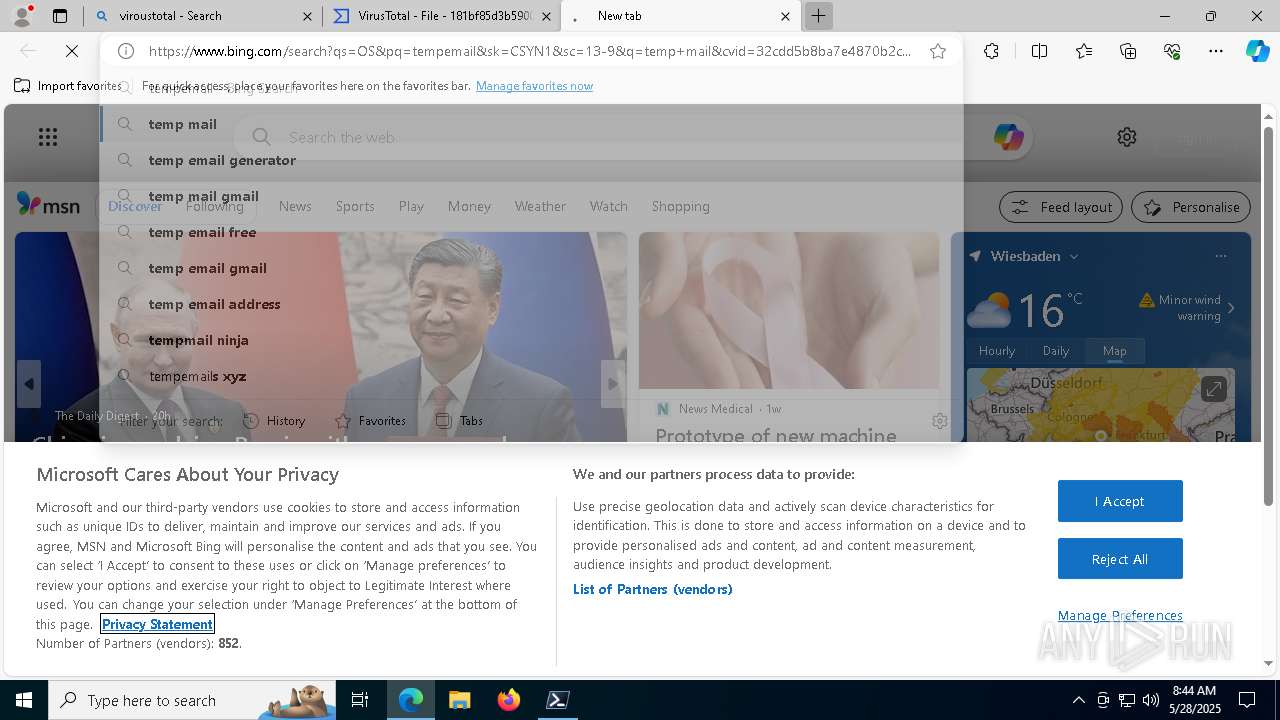Open the Favorites list icon
1280x720 pixels.
tap(1084, 51)
